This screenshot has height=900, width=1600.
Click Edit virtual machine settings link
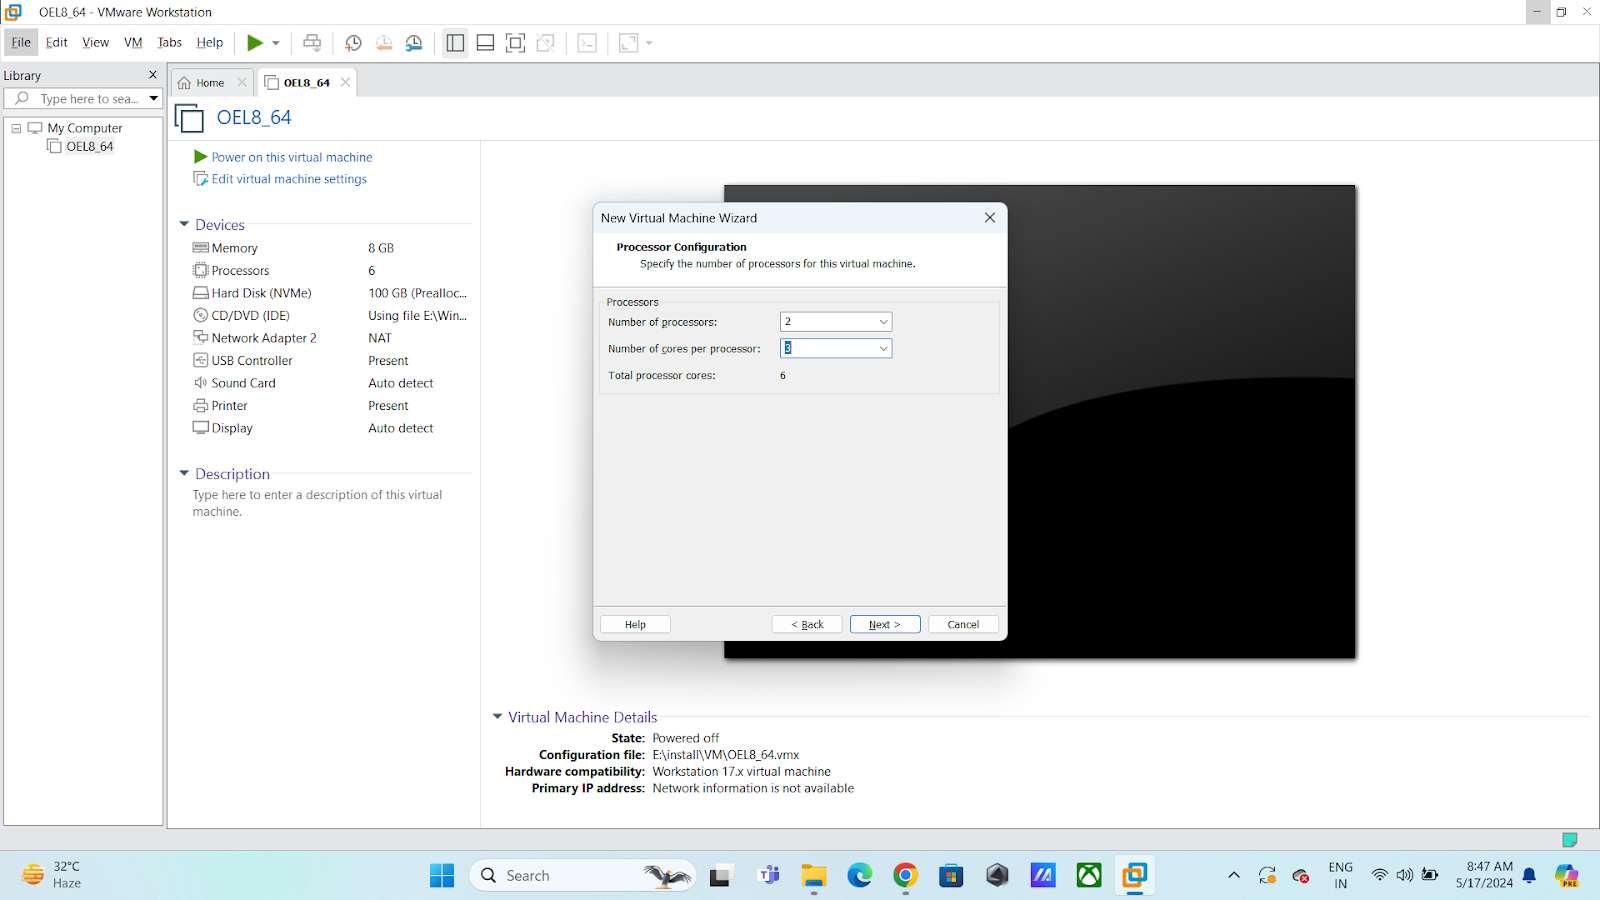tap(288, 179)
